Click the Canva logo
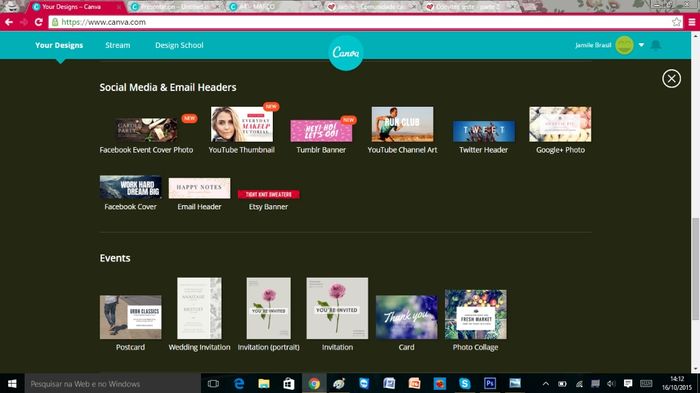The height and width of the screenshot is (393, 700). pos(346,53)
